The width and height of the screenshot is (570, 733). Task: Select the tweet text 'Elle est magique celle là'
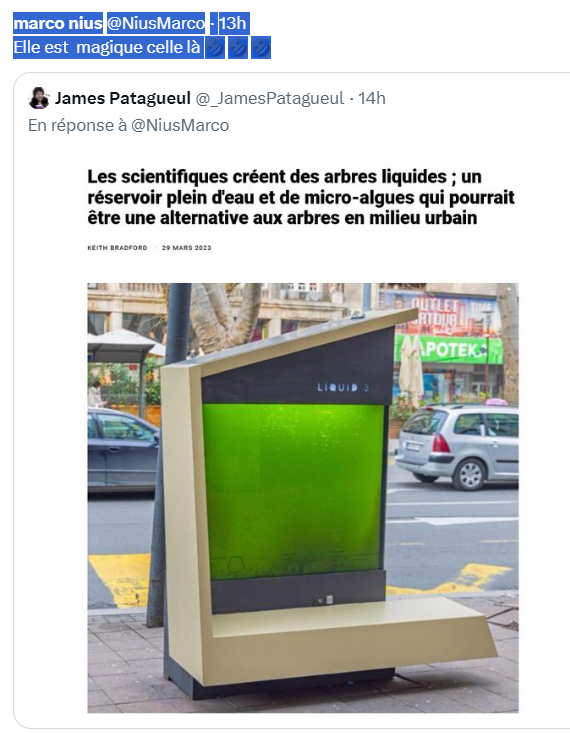[107, 48]
